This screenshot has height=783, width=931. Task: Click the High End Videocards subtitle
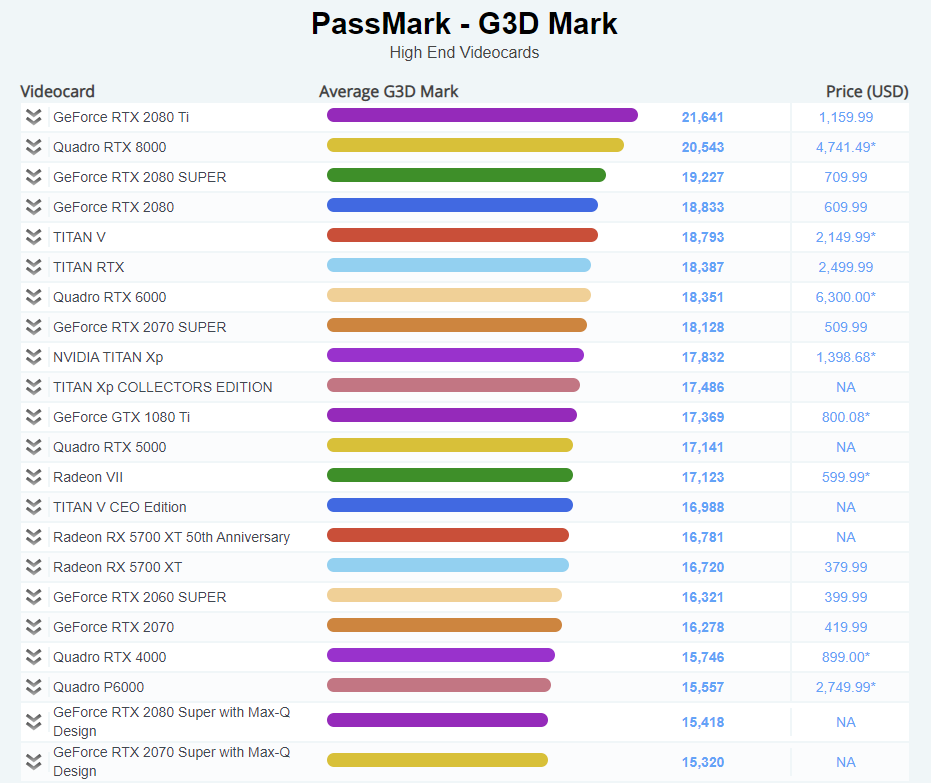point(464,52)
